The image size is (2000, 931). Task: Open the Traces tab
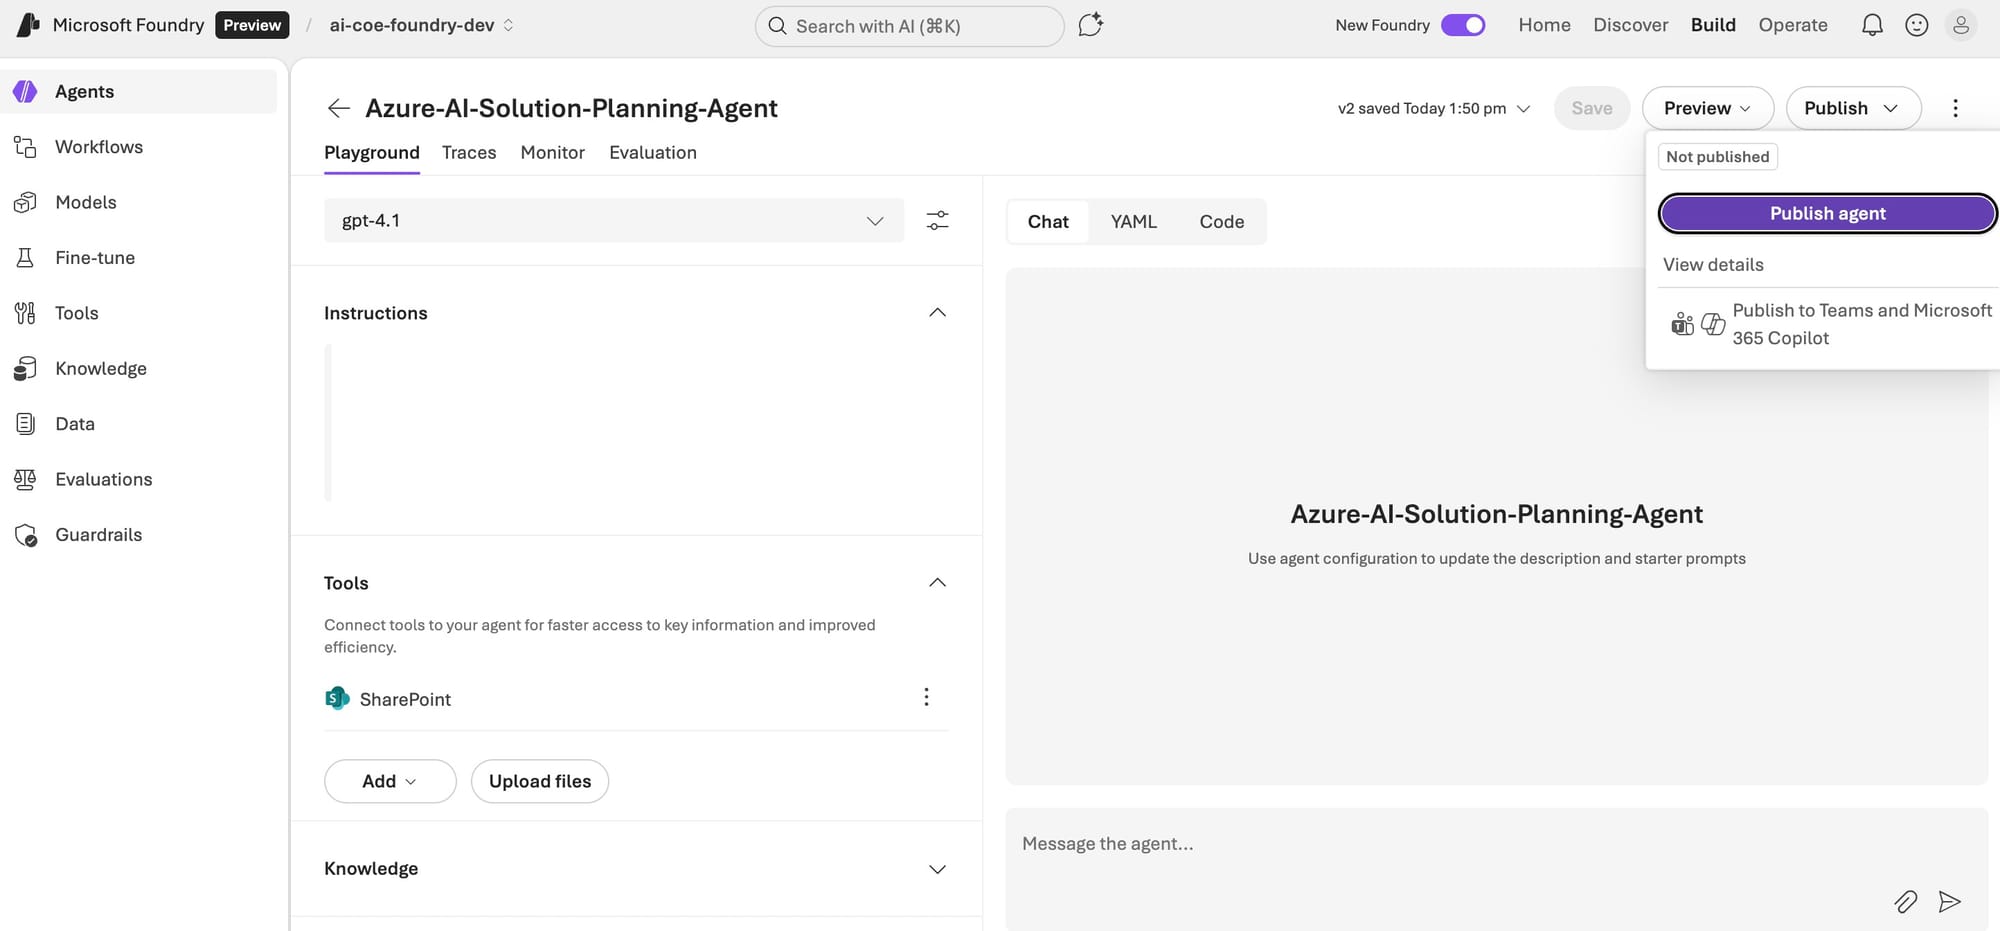469,152
